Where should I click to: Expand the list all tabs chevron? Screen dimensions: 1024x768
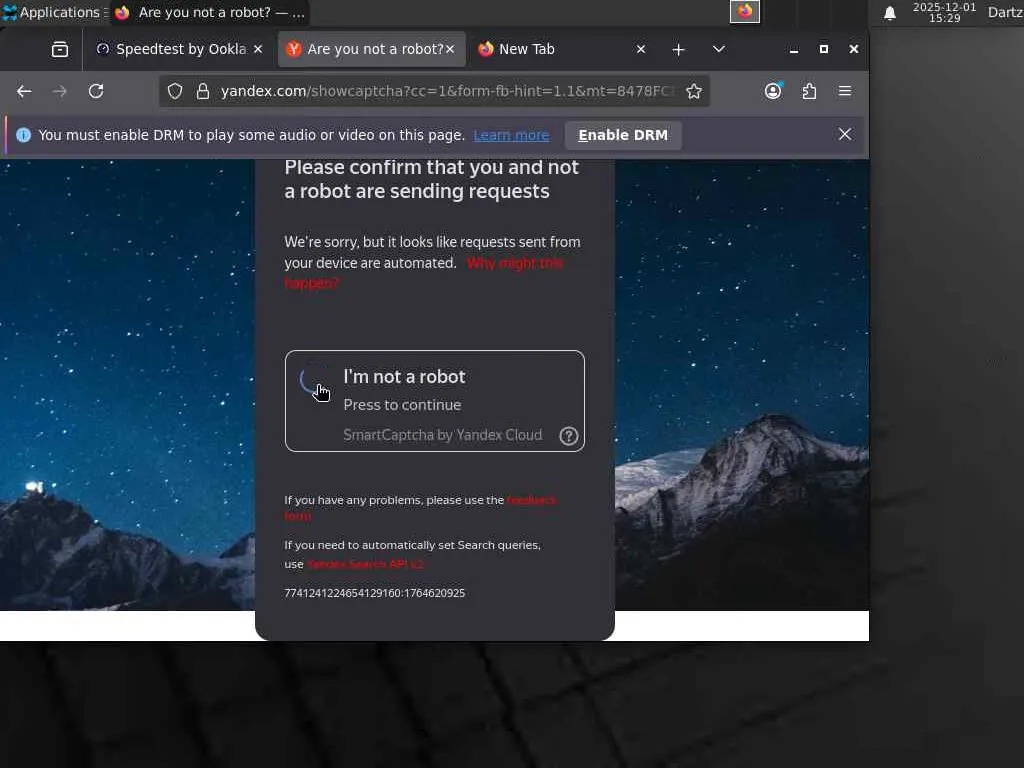pyautogui.click(x=718, y=49)
